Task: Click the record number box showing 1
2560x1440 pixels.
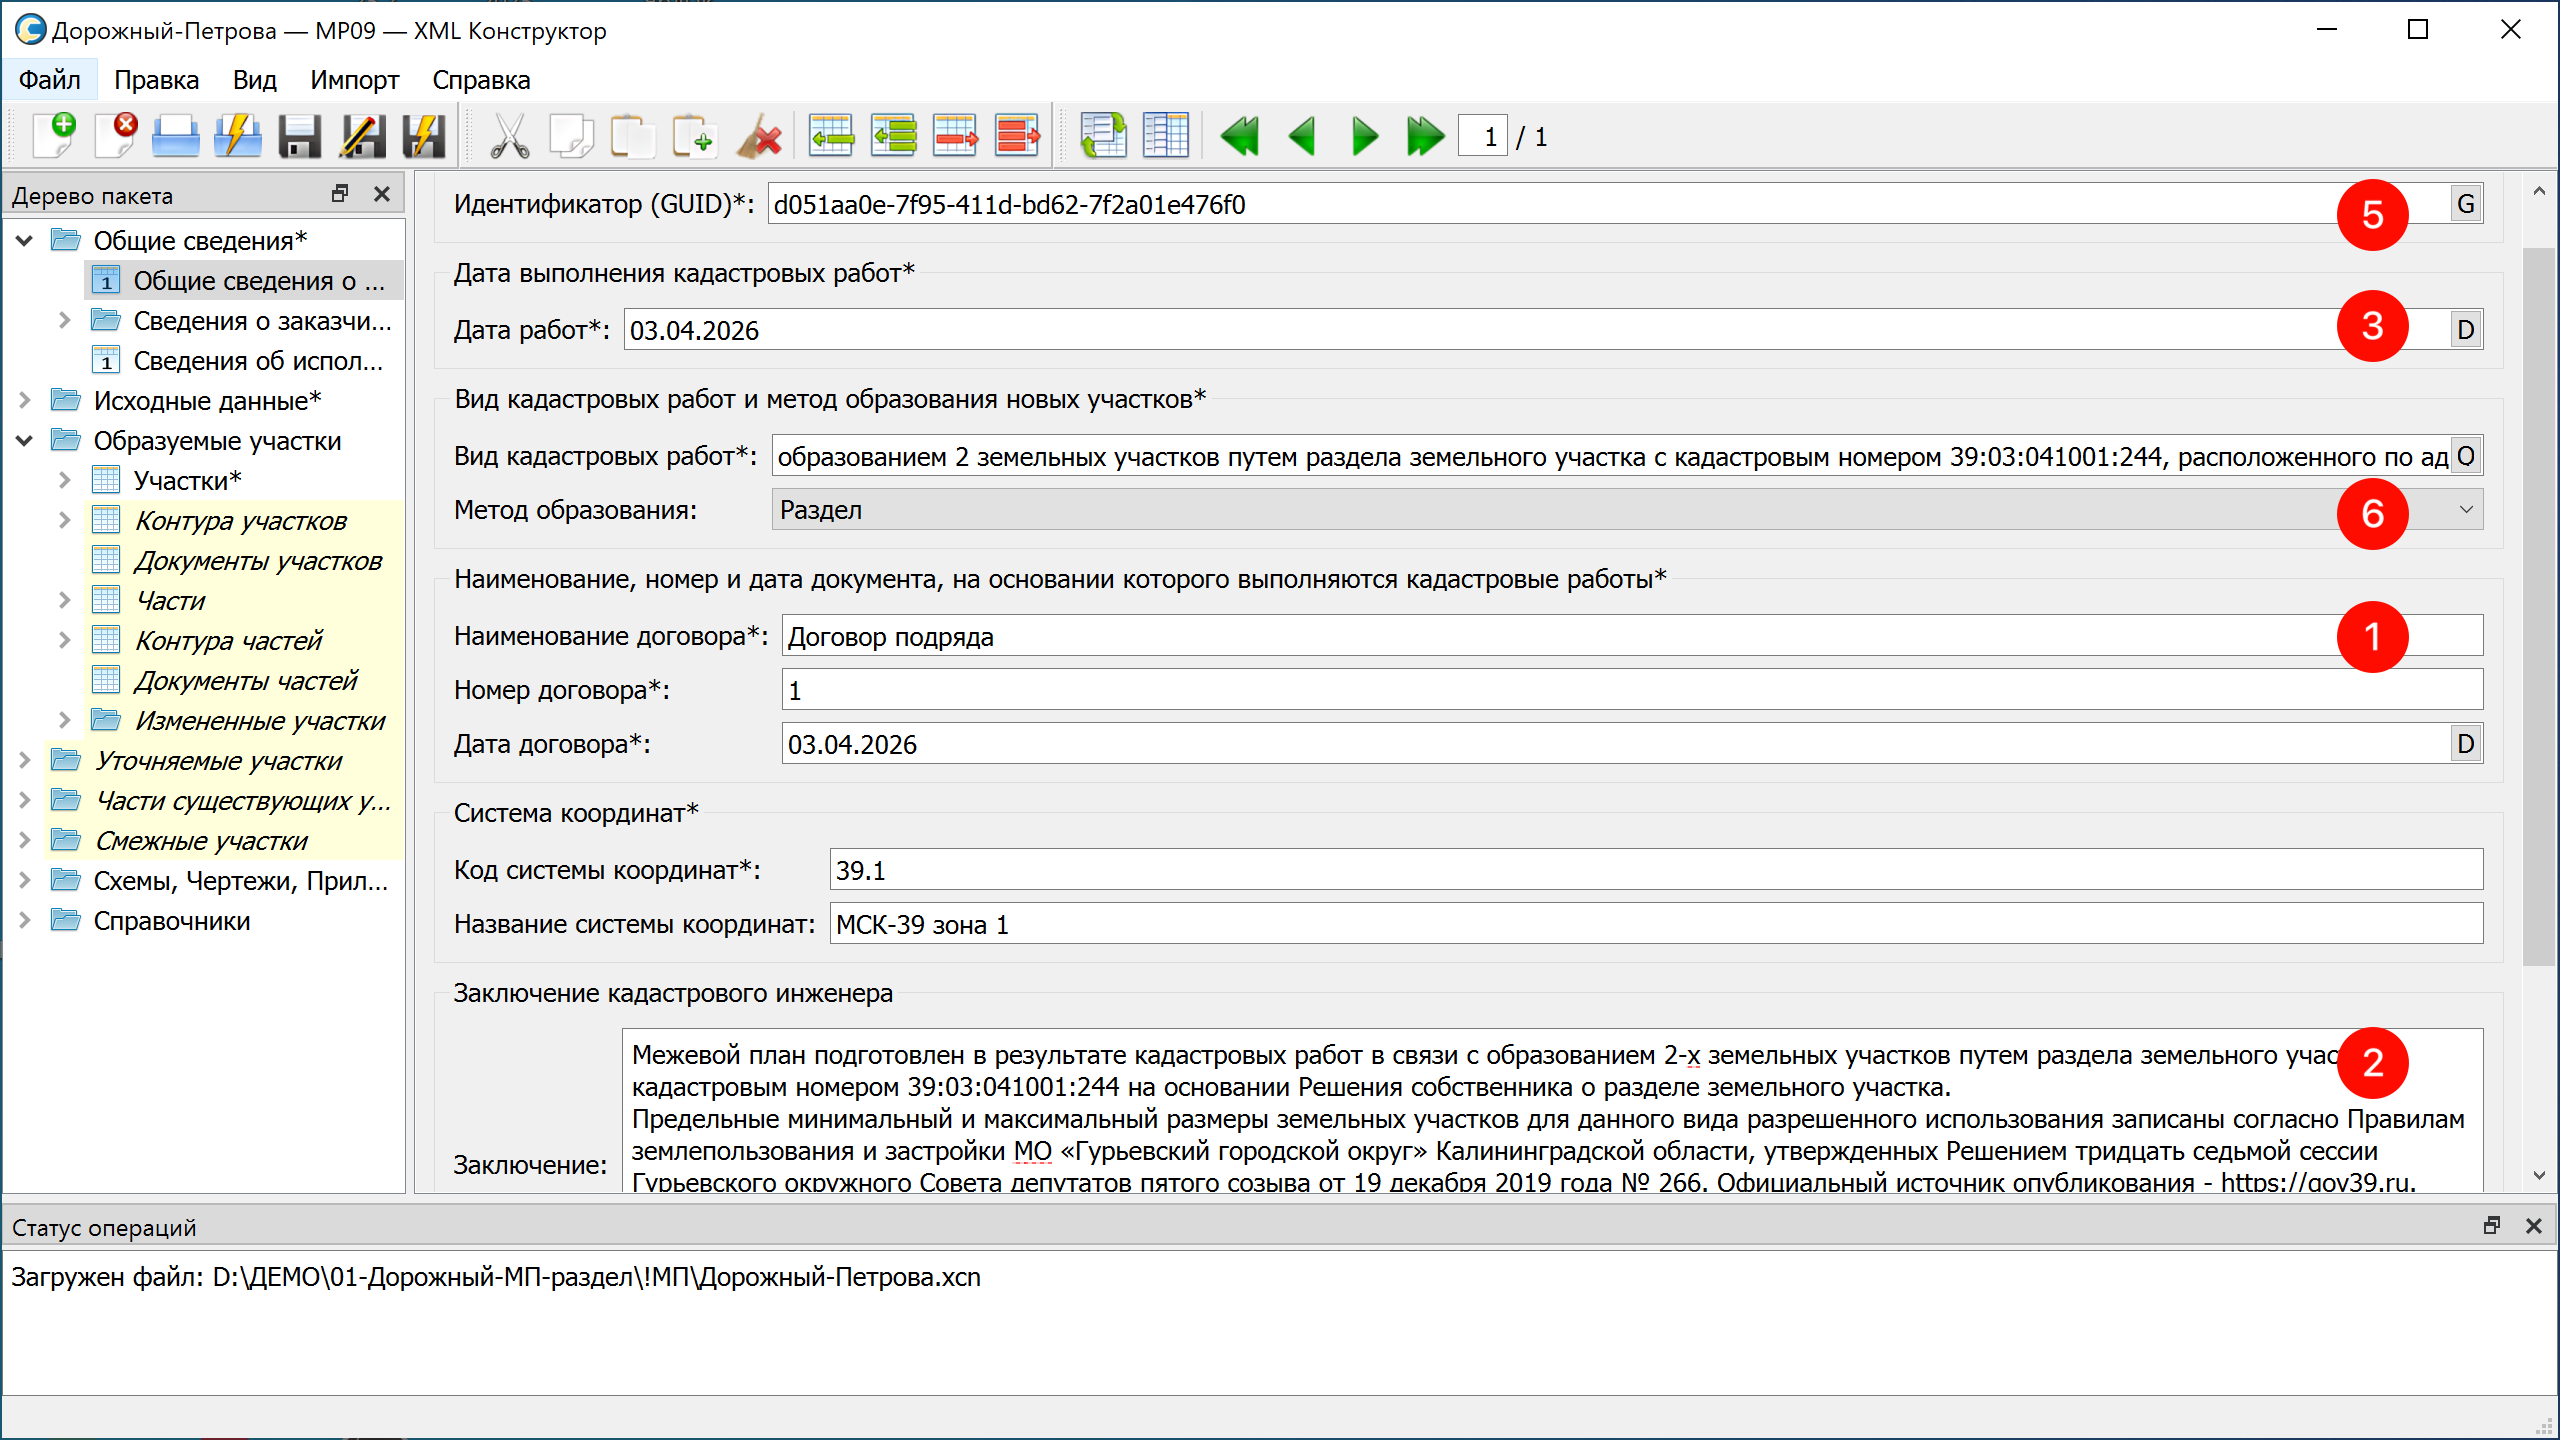Action: (x=1483, y=136)
